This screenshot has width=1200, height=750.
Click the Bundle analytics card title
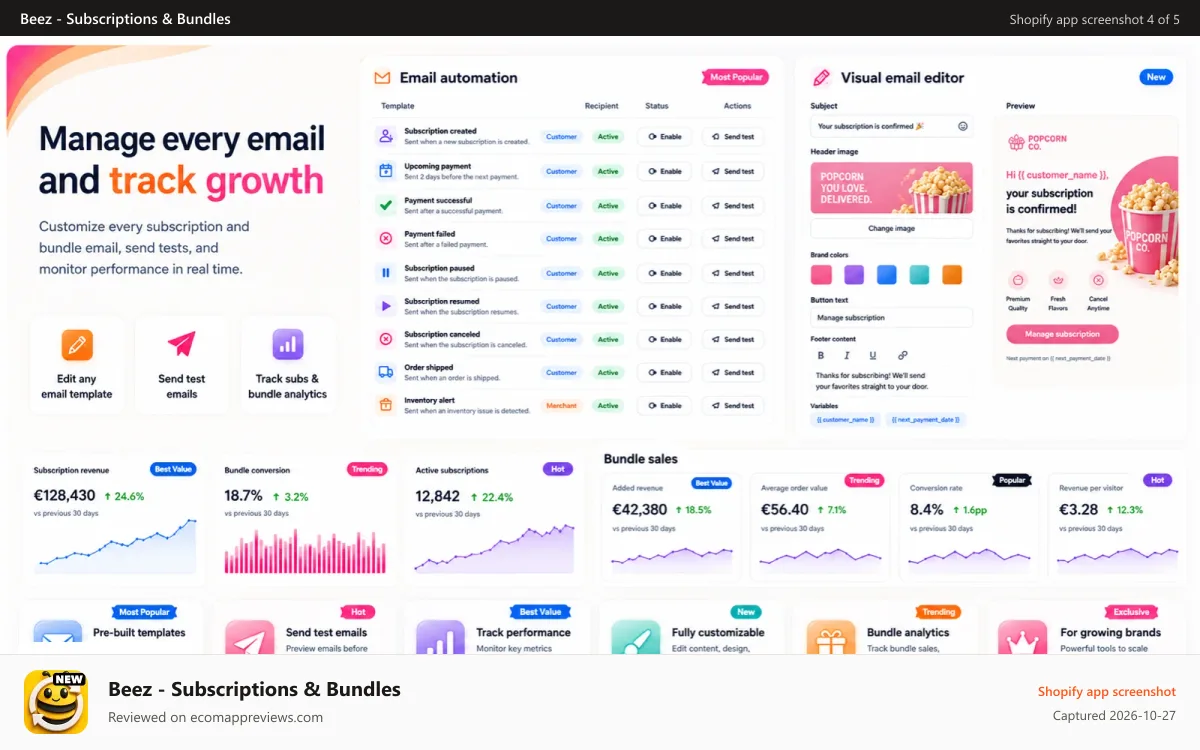(908, 632)
